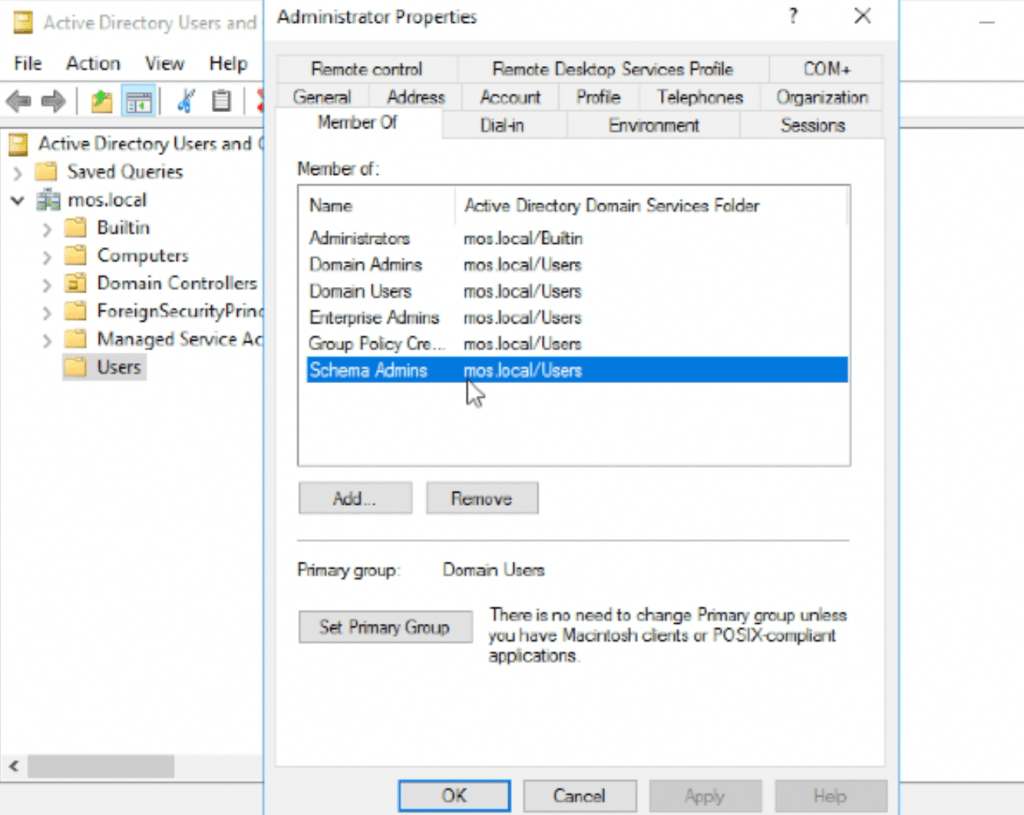Screen dimensions: 1024x815
Task: Click the Back navigation arrow
Action: [x=18, y=100]
